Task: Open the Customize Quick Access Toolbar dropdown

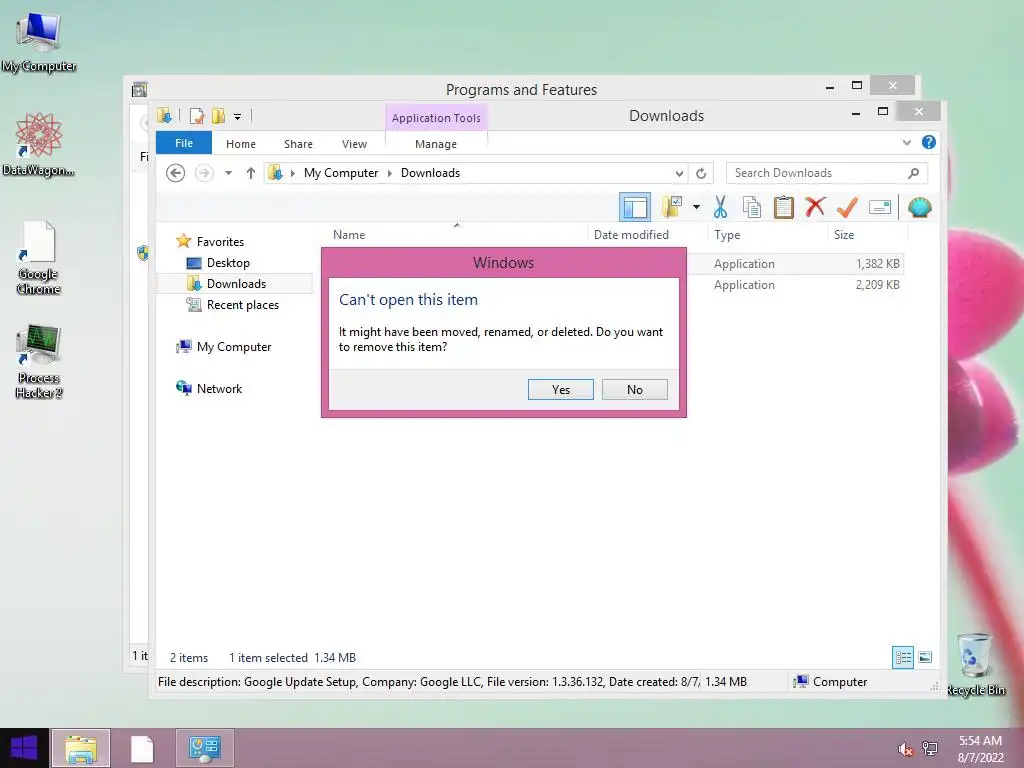Action: pos(238,117)
